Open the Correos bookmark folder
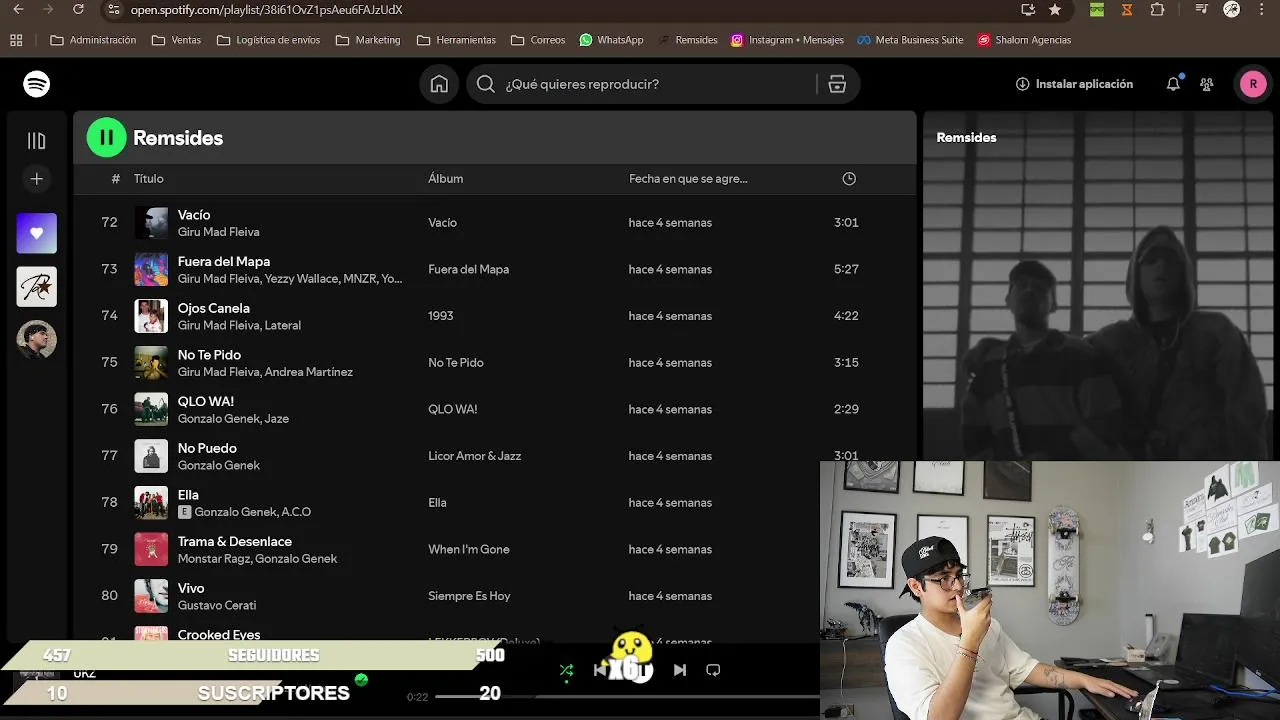Viewport: 1280px width, 720px height. [x=538, y=40]
